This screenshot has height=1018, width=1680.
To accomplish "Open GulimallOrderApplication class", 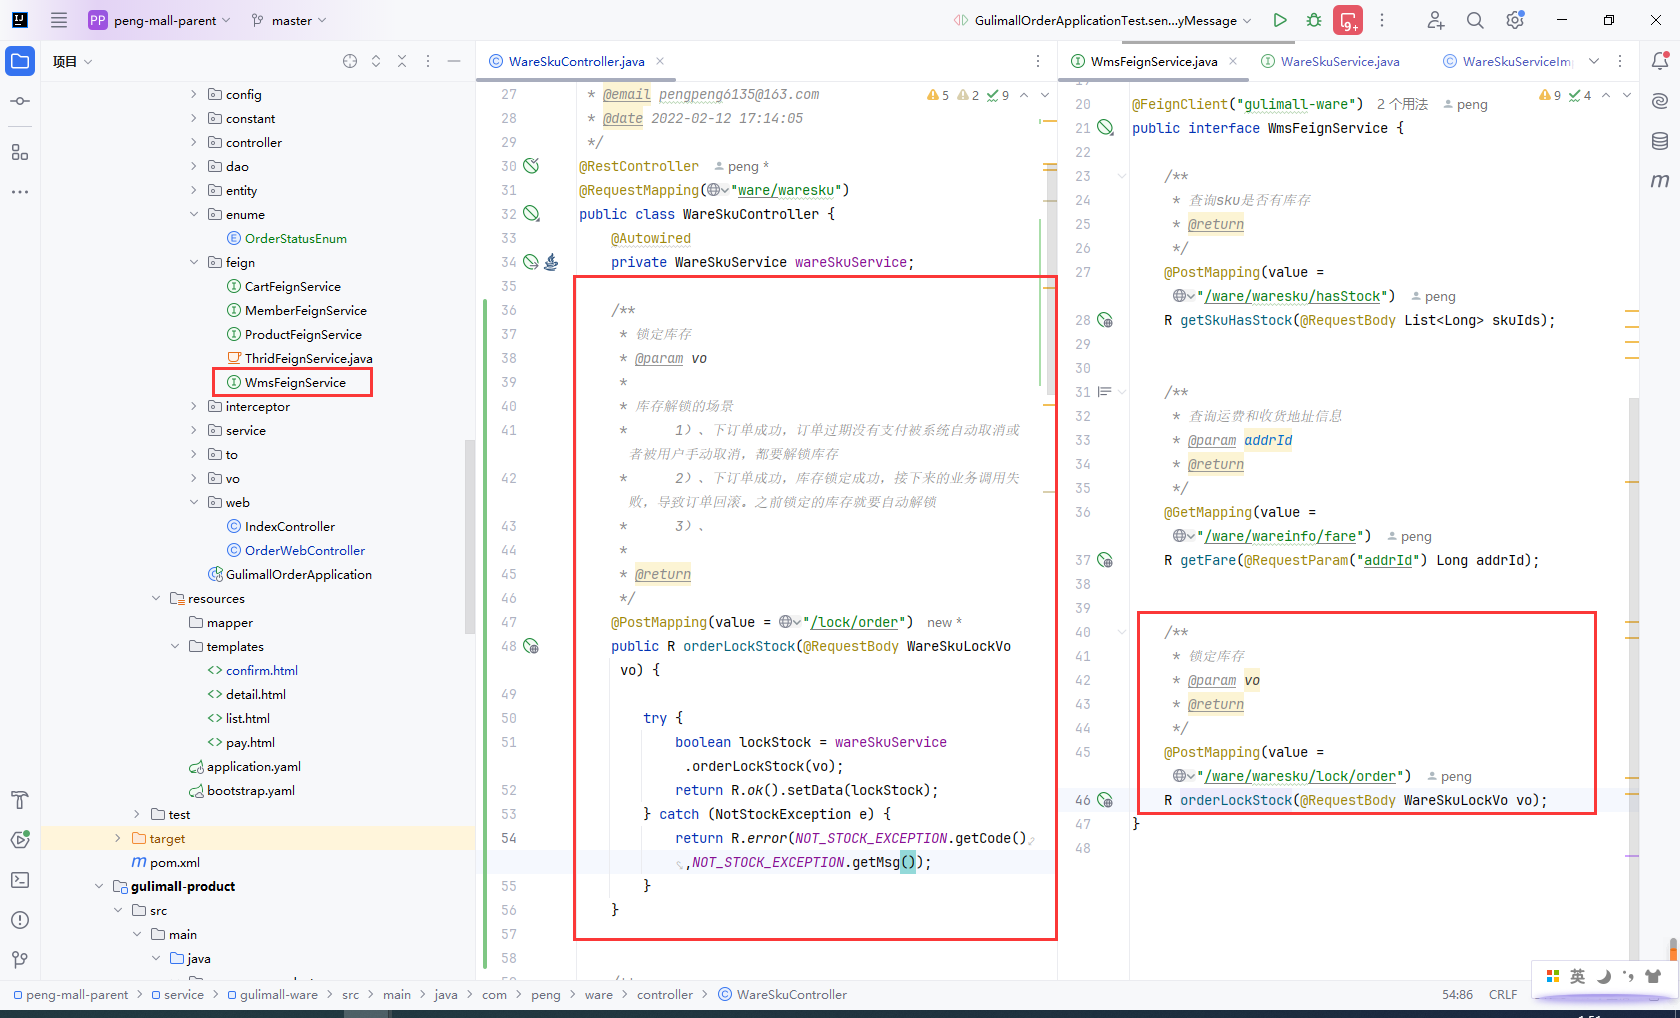I will (x=298, y=574).
